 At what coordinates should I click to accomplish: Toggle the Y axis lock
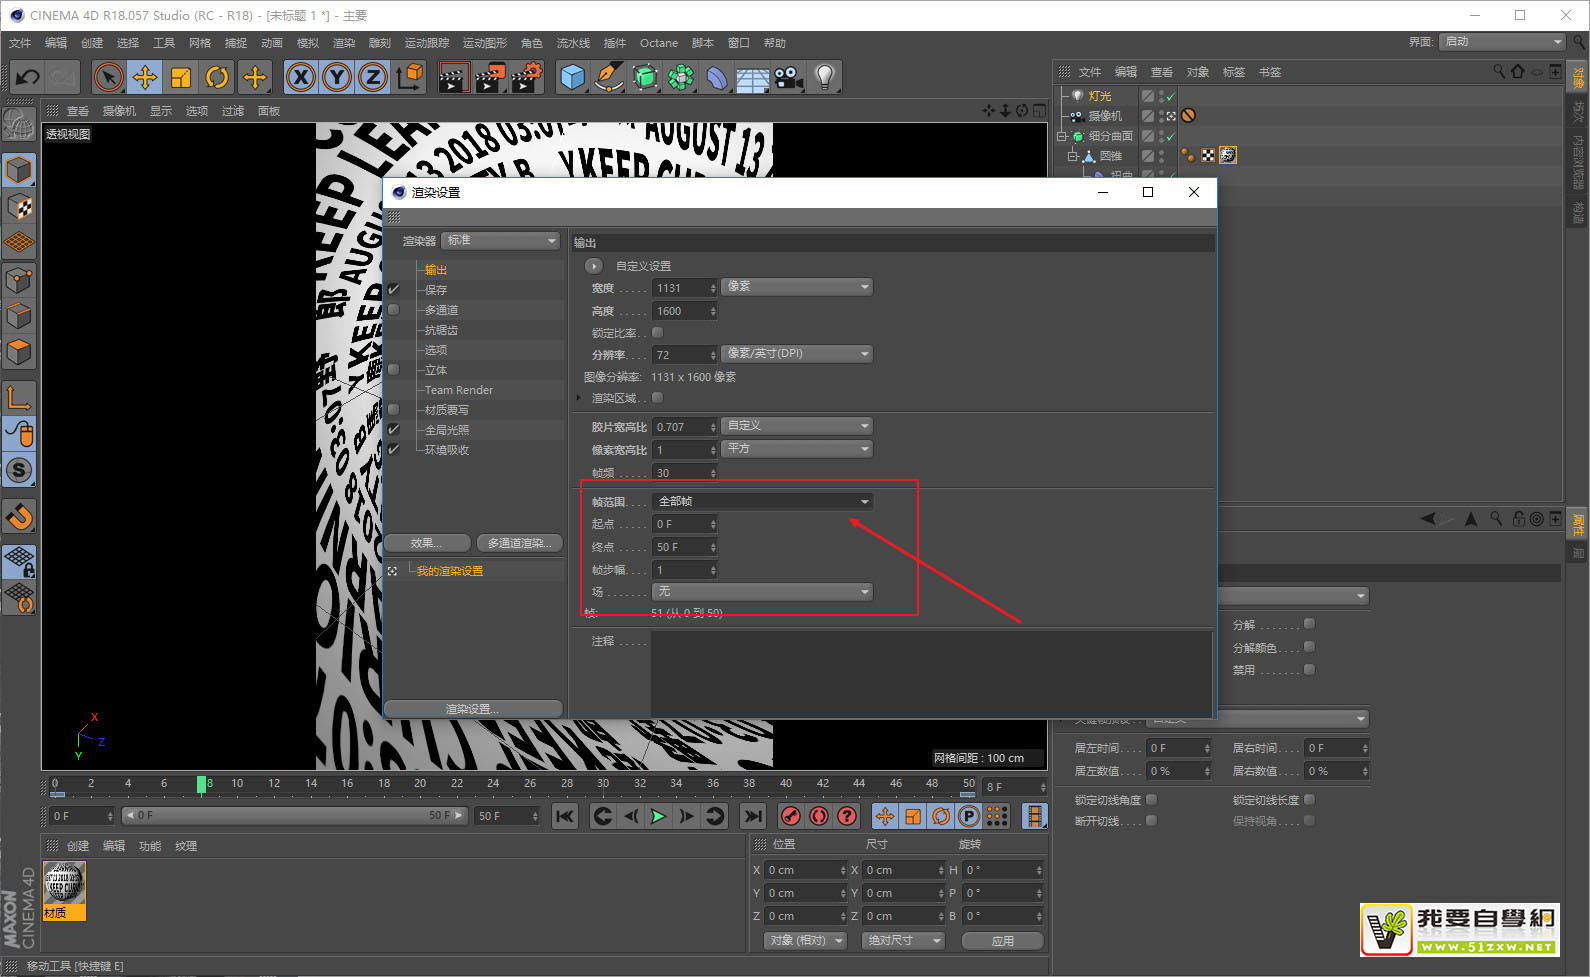pyautogui.click(x=337, y=77)
